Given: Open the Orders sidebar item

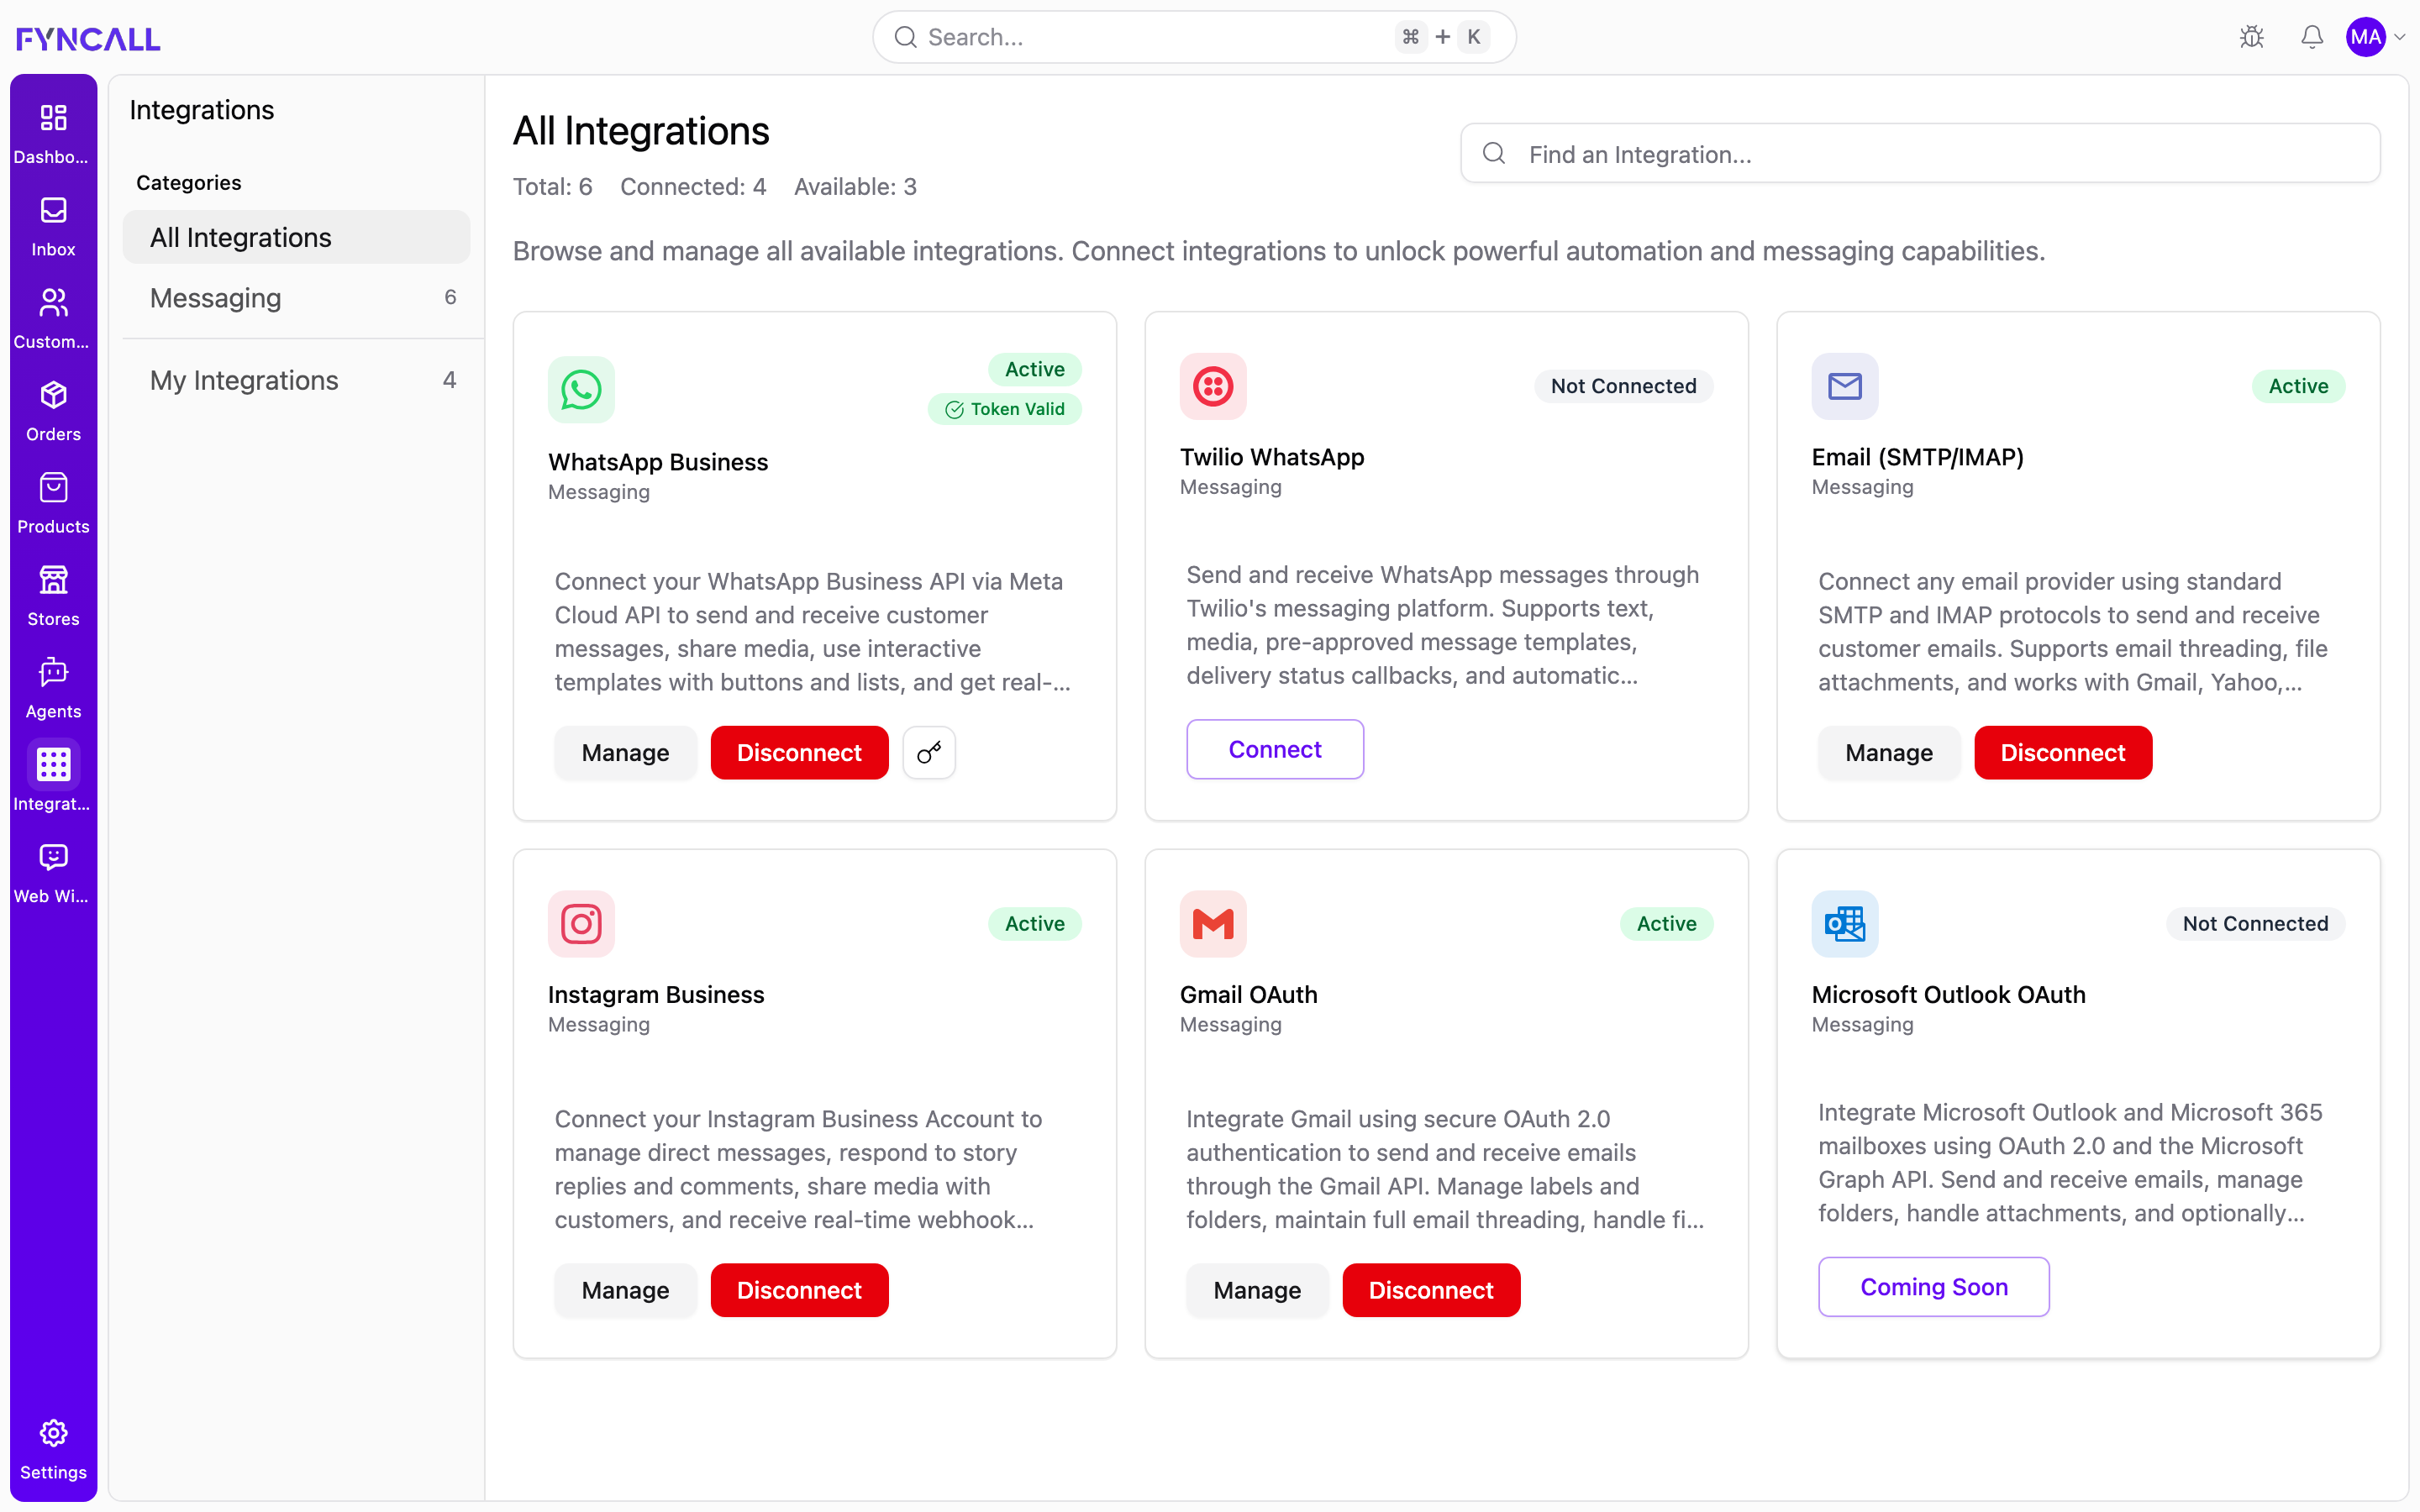Looking at the screenshot, I should 53,411.
